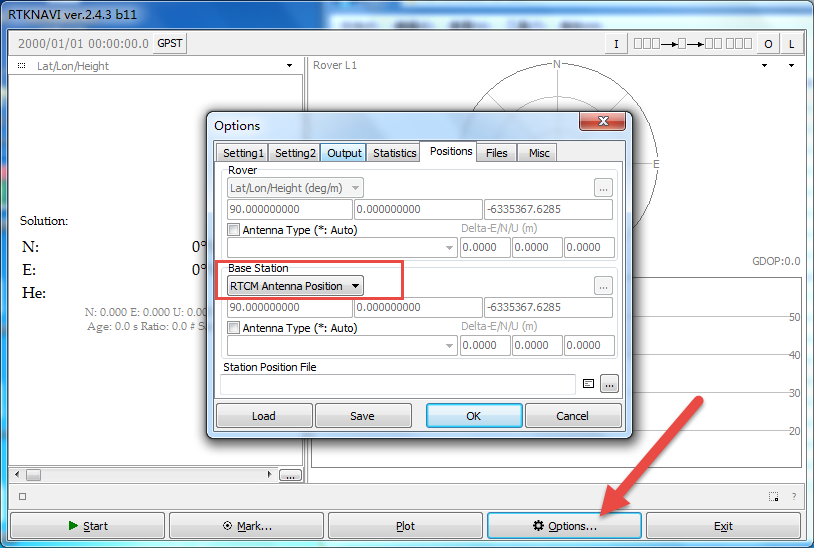Click the Rover height field -6335367.6285
Image resolution: width=814 pixels, height=548 pixels.
(548, 209)
